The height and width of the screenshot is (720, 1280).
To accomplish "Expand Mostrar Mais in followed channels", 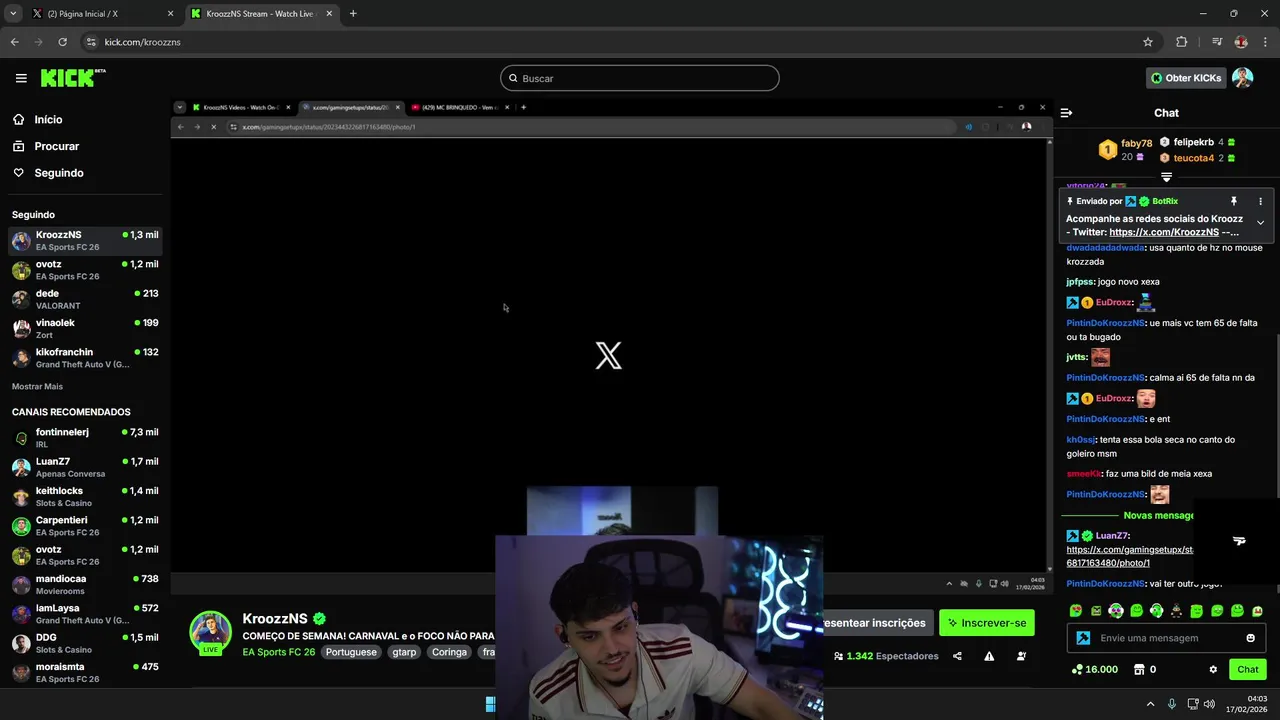I will coord(37,386).
